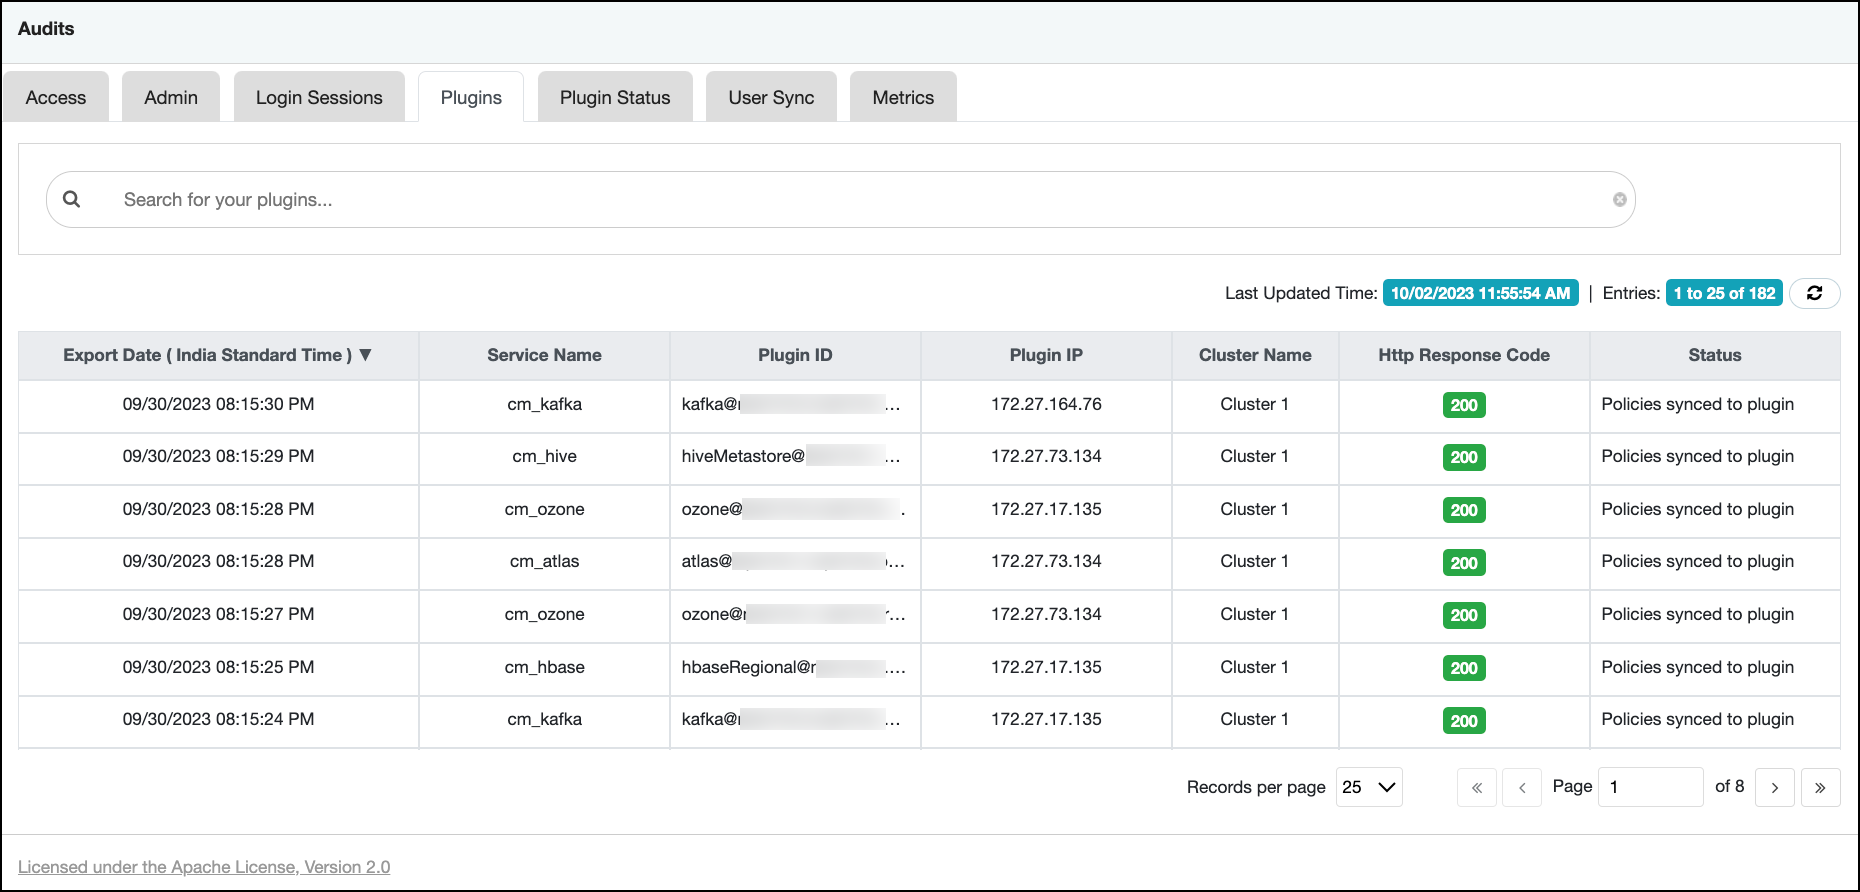The width and height of the screenshot is (1860, 892).
Task: Switch to Login Sessions tab
Action: 319,97
